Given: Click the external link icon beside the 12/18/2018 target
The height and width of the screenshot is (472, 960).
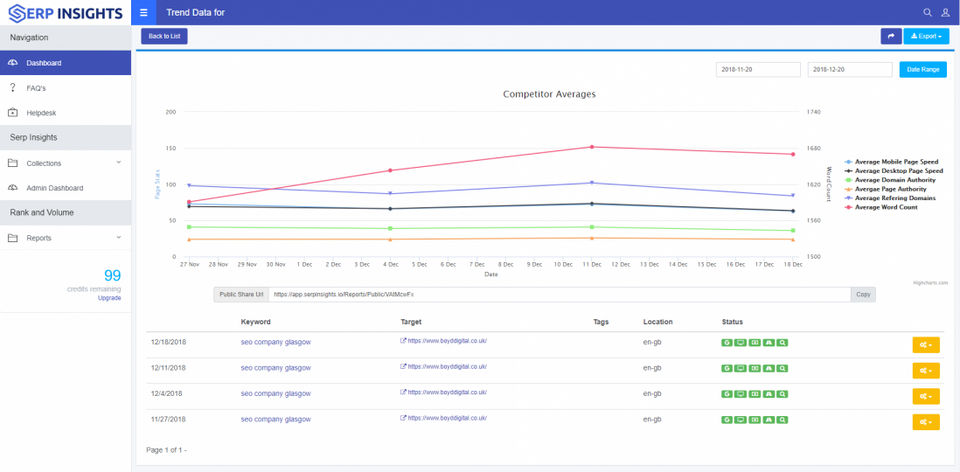Looking at the screenshot, I should click(403, 340).
